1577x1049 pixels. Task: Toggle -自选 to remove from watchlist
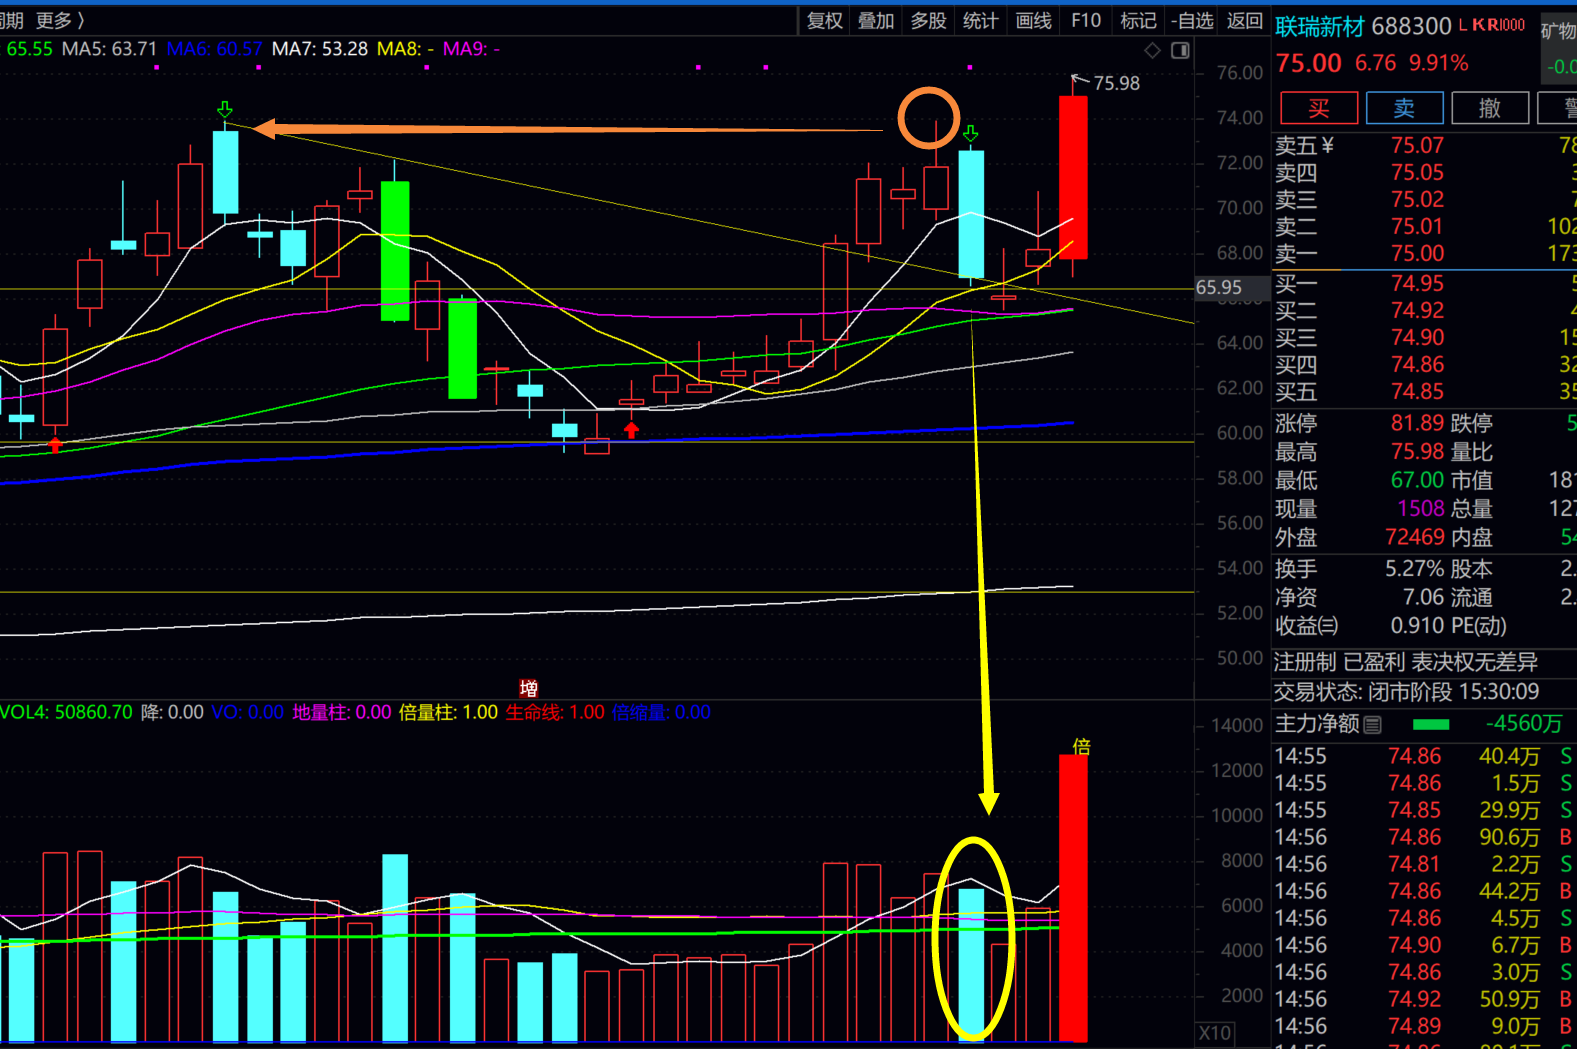point(1191,20)
